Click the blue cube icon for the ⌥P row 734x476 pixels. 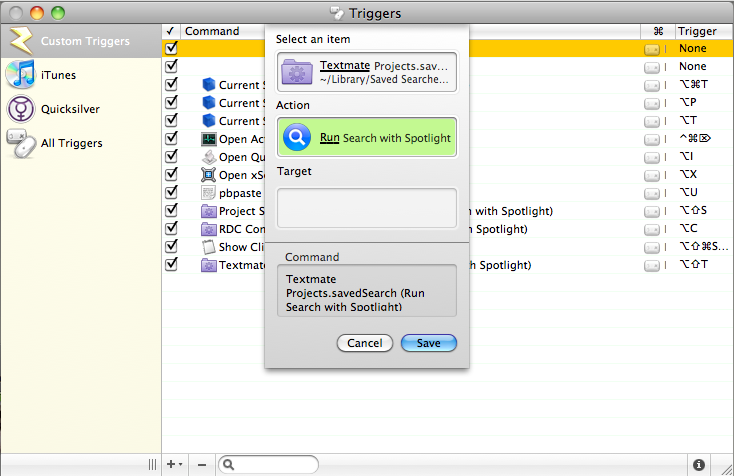(208, 103)
